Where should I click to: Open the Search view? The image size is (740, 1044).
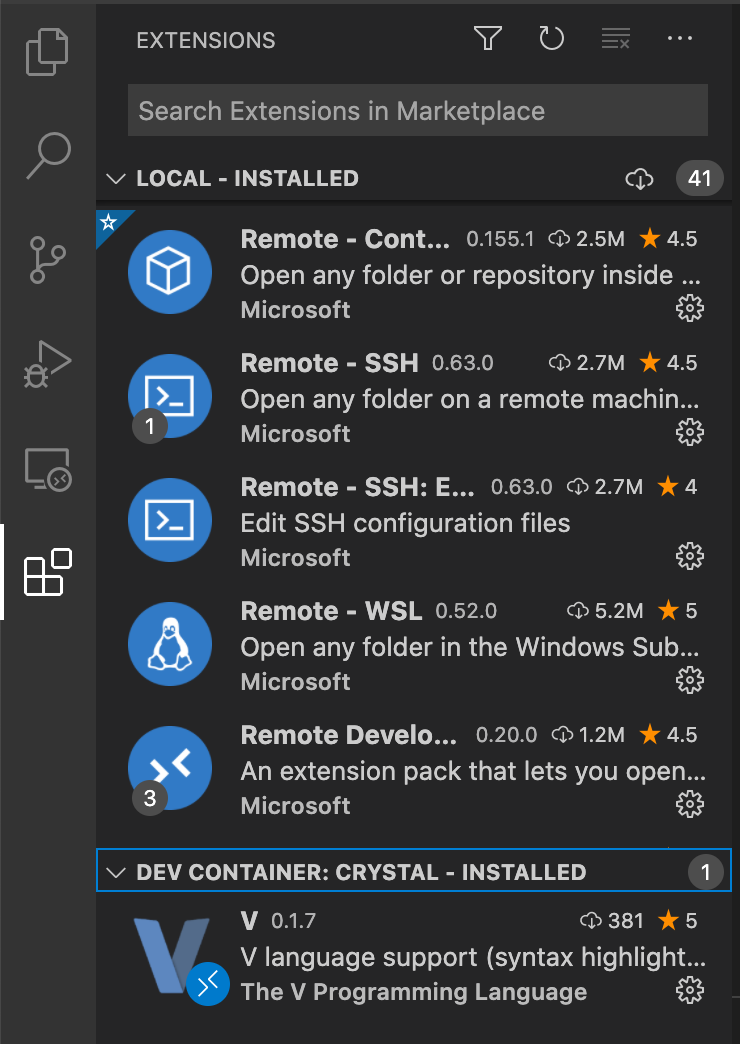point(47,155)
